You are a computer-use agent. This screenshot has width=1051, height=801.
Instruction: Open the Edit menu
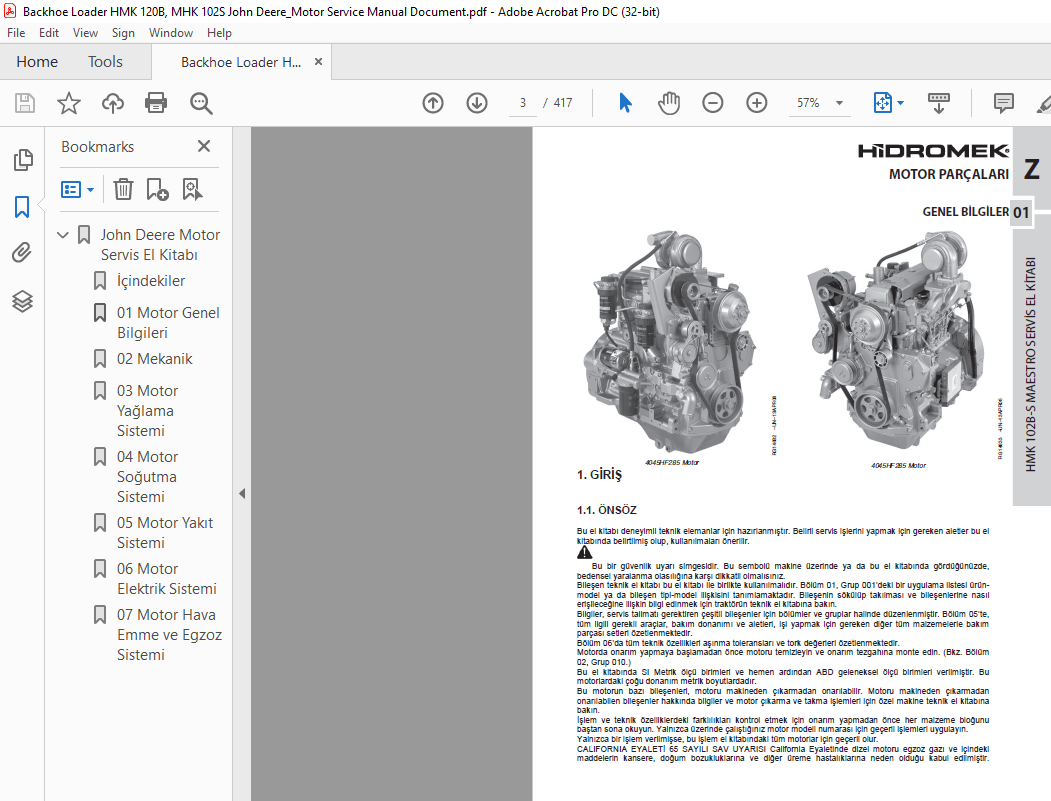click(x=49, y=33)
